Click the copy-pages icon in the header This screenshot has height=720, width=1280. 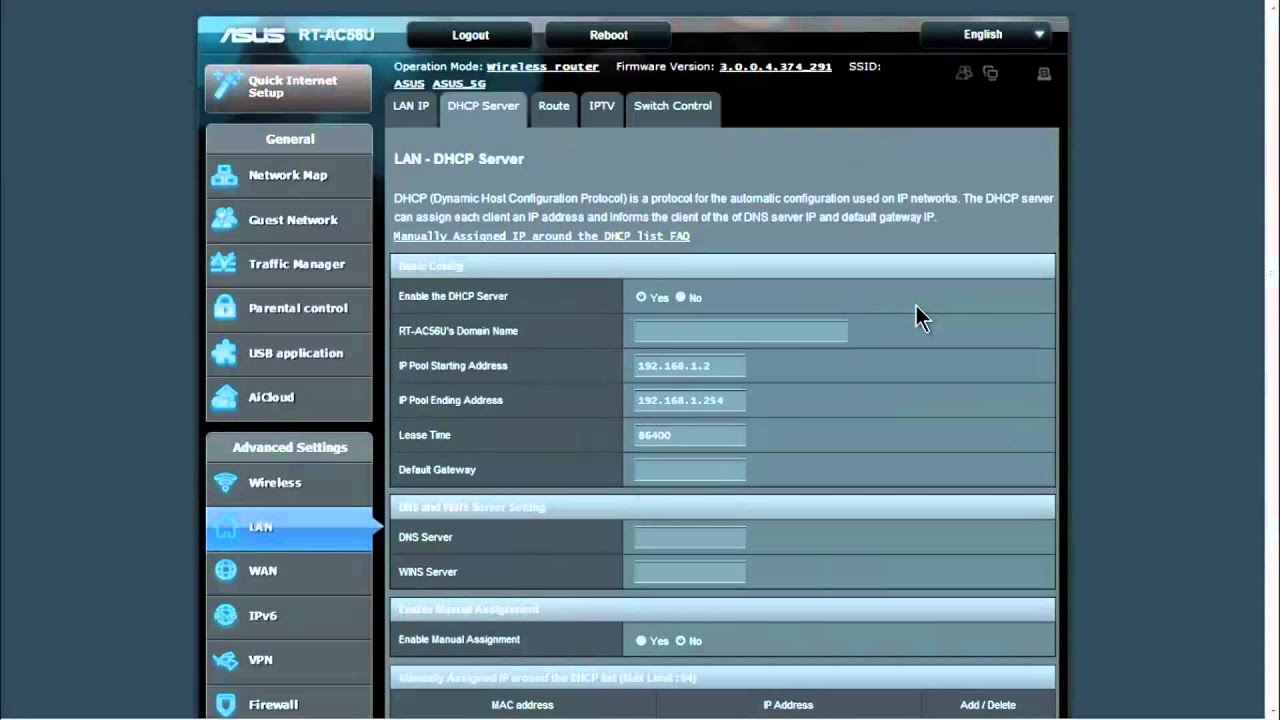[991, 73]
